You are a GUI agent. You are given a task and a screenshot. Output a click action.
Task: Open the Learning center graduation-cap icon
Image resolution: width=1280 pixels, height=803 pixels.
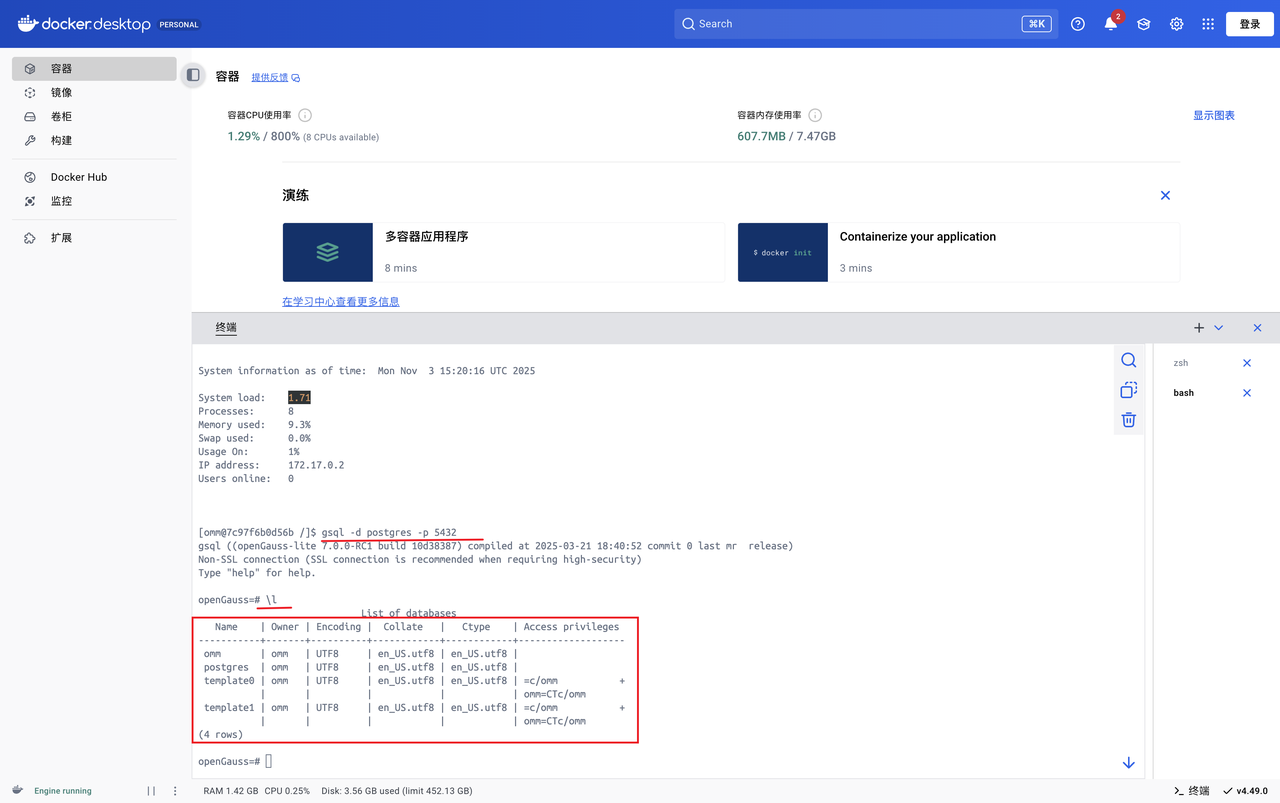click(1144, 24)
